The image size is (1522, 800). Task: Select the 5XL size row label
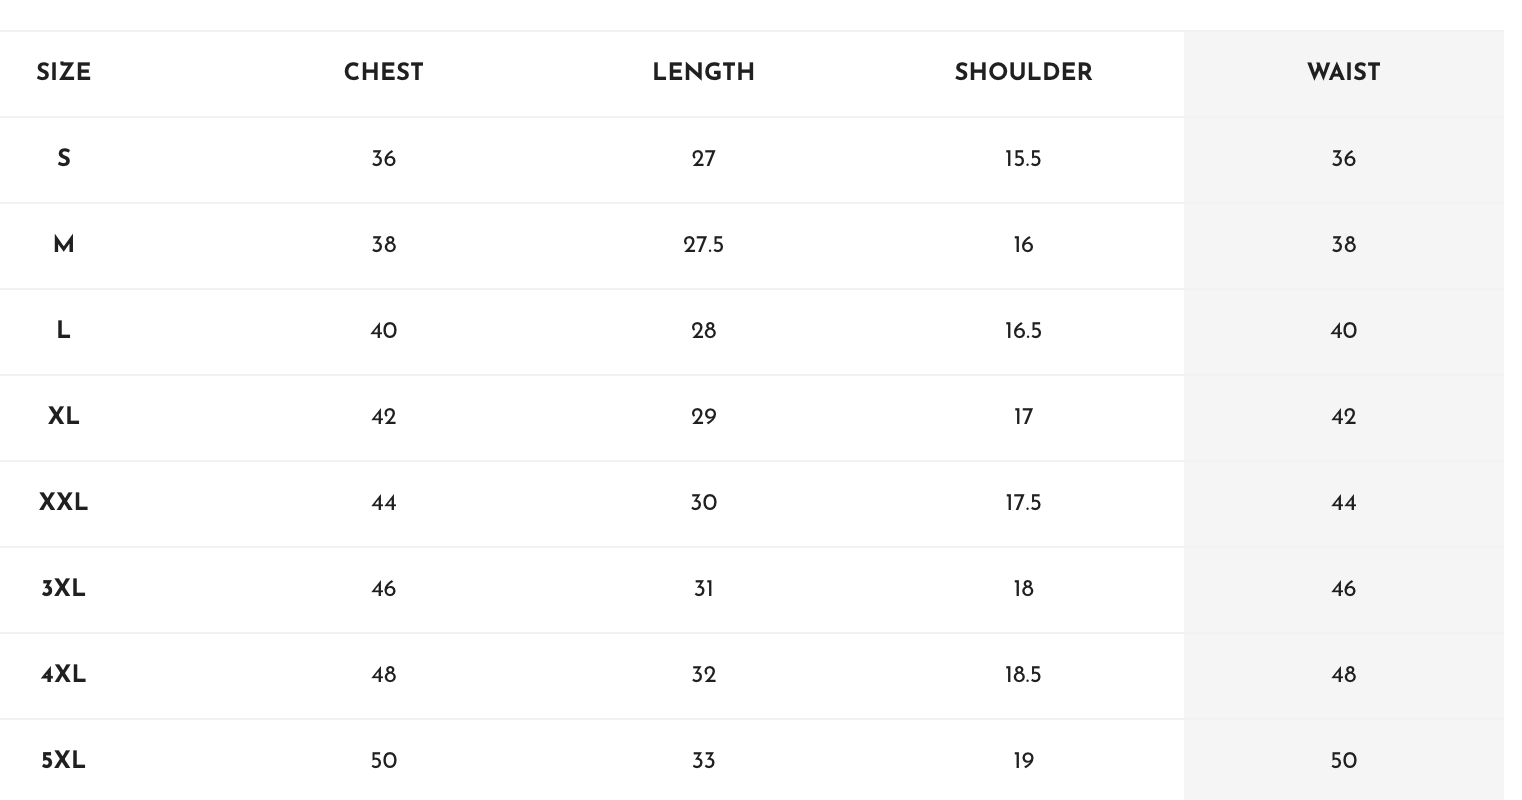click(x=63, y=761)
